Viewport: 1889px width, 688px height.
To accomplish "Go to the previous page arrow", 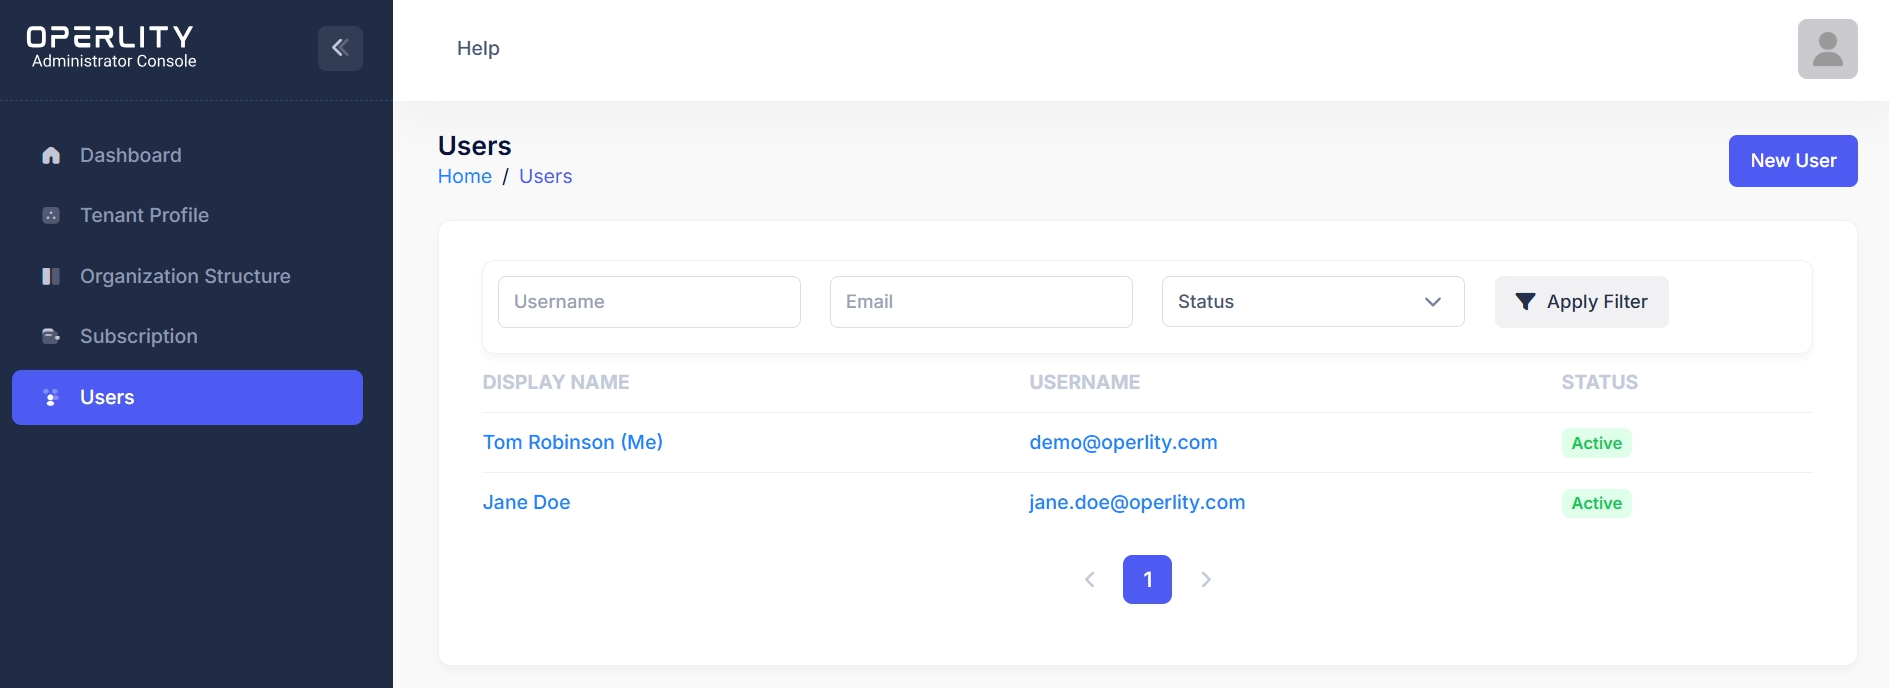I will coord(1090,579).
